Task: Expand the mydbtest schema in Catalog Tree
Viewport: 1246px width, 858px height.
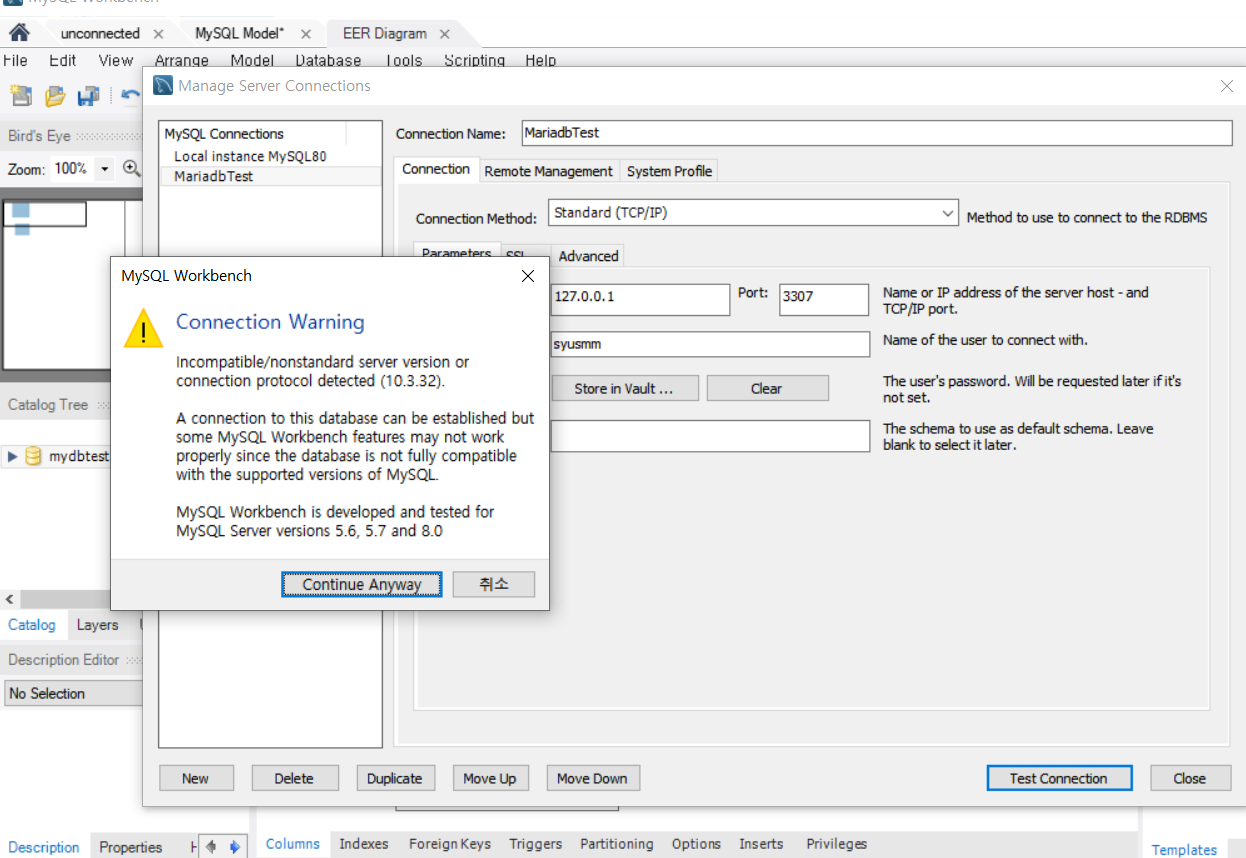Action: 12,456
